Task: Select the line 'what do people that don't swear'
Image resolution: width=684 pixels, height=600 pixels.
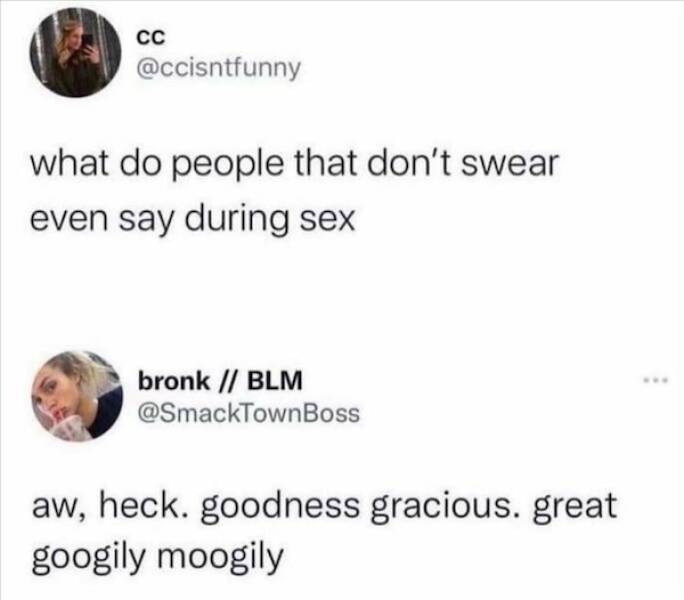Action: point(294,165)
